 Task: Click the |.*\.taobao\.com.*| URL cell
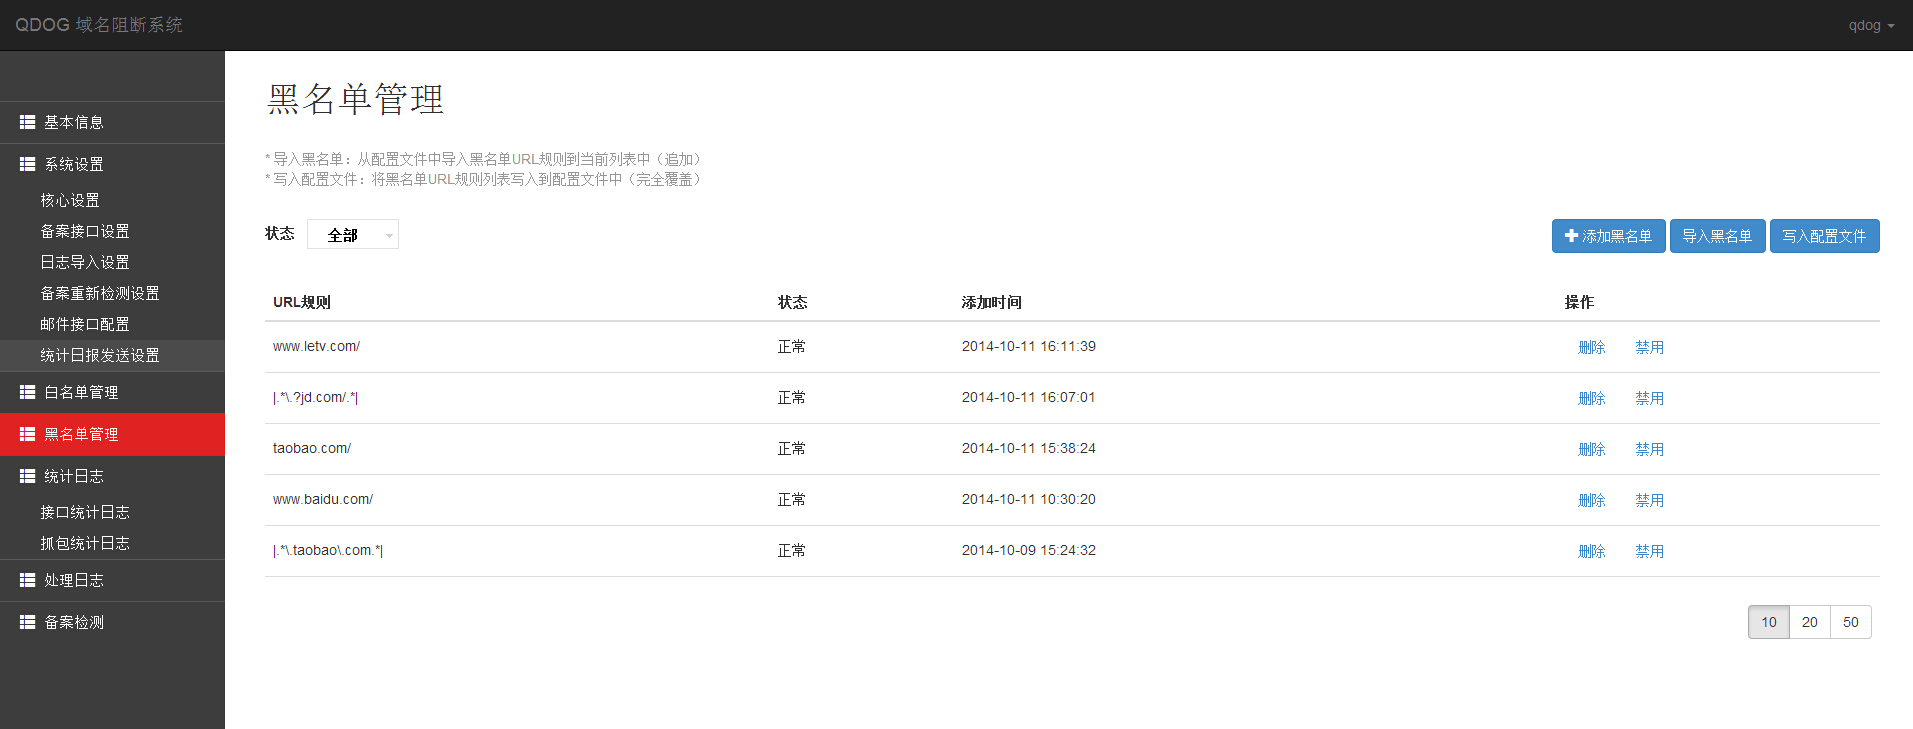tap(328, 550)
